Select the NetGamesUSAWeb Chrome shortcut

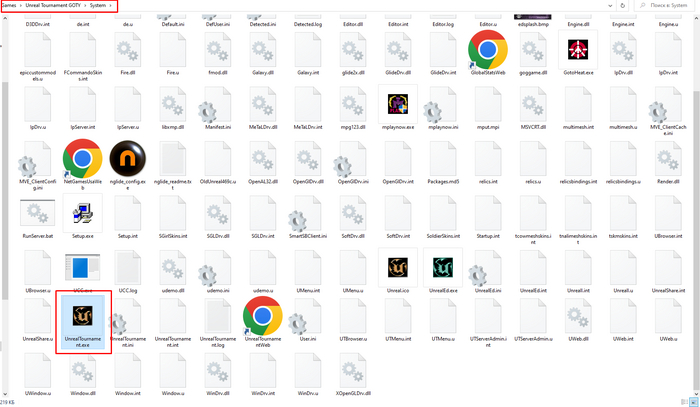[x=83, y=166]
